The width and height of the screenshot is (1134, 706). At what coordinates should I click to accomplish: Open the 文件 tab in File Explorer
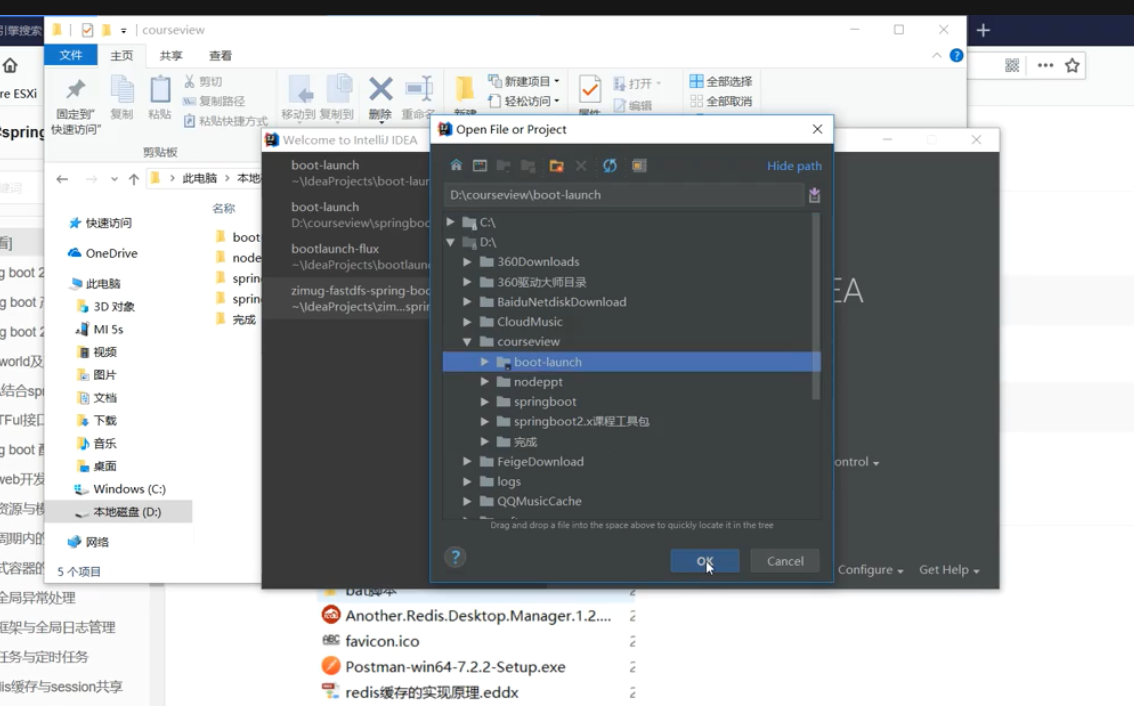pos(70,55)
